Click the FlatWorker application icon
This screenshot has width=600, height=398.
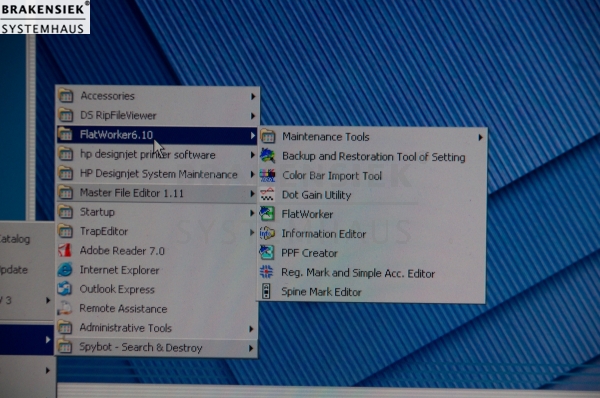(x=267, y=214)
